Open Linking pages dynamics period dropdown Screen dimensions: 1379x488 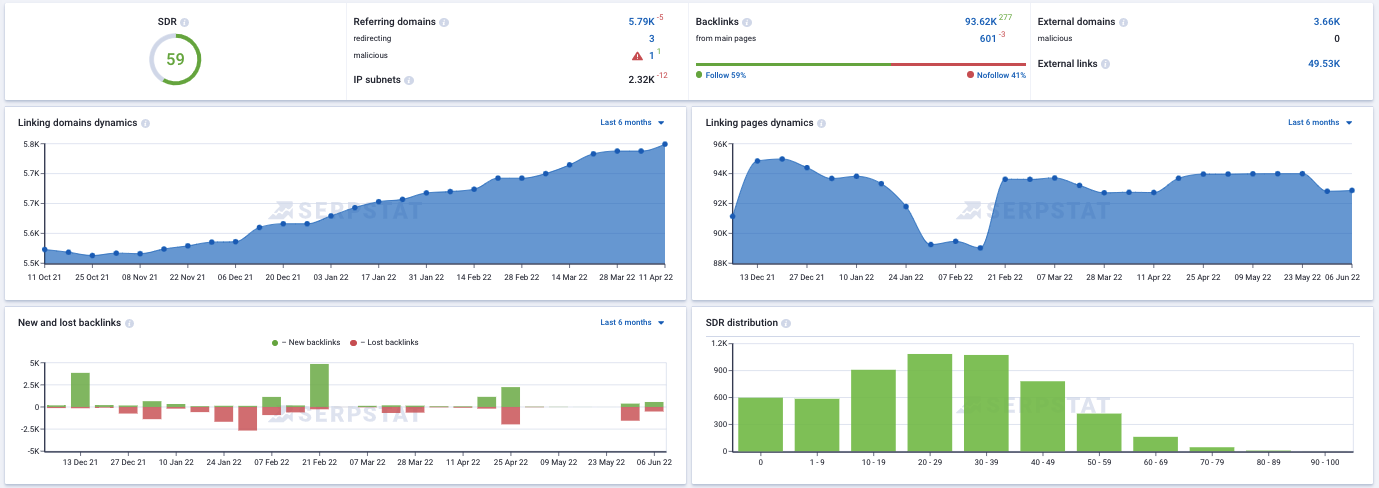tap(1320, 123)
